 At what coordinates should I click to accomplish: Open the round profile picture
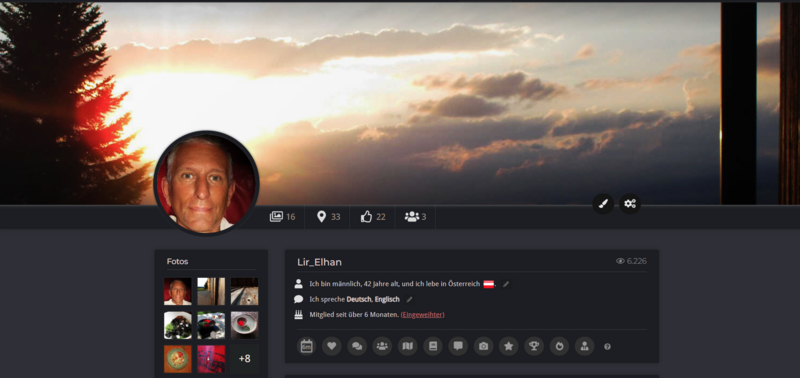[x=206, y=183]
